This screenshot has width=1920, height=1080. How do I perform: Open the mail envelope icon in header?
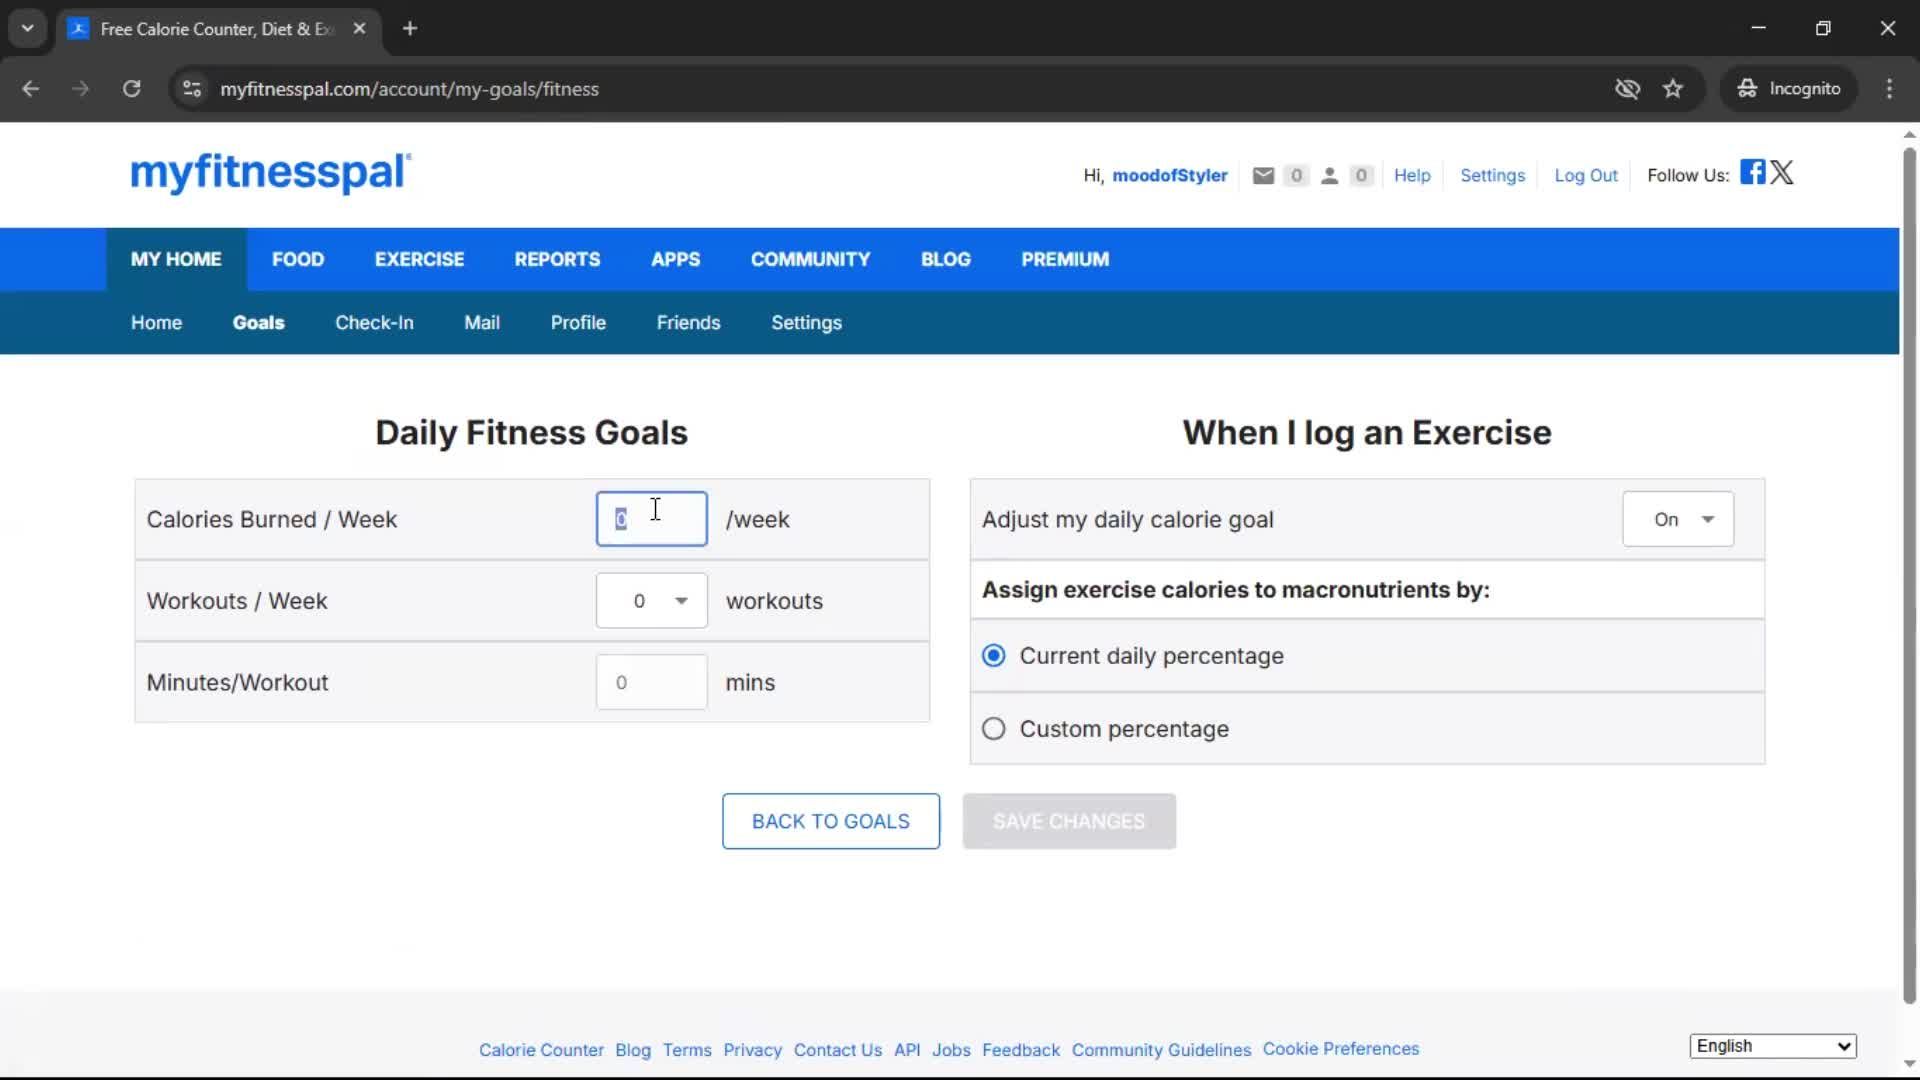[x=1263, y=176]
